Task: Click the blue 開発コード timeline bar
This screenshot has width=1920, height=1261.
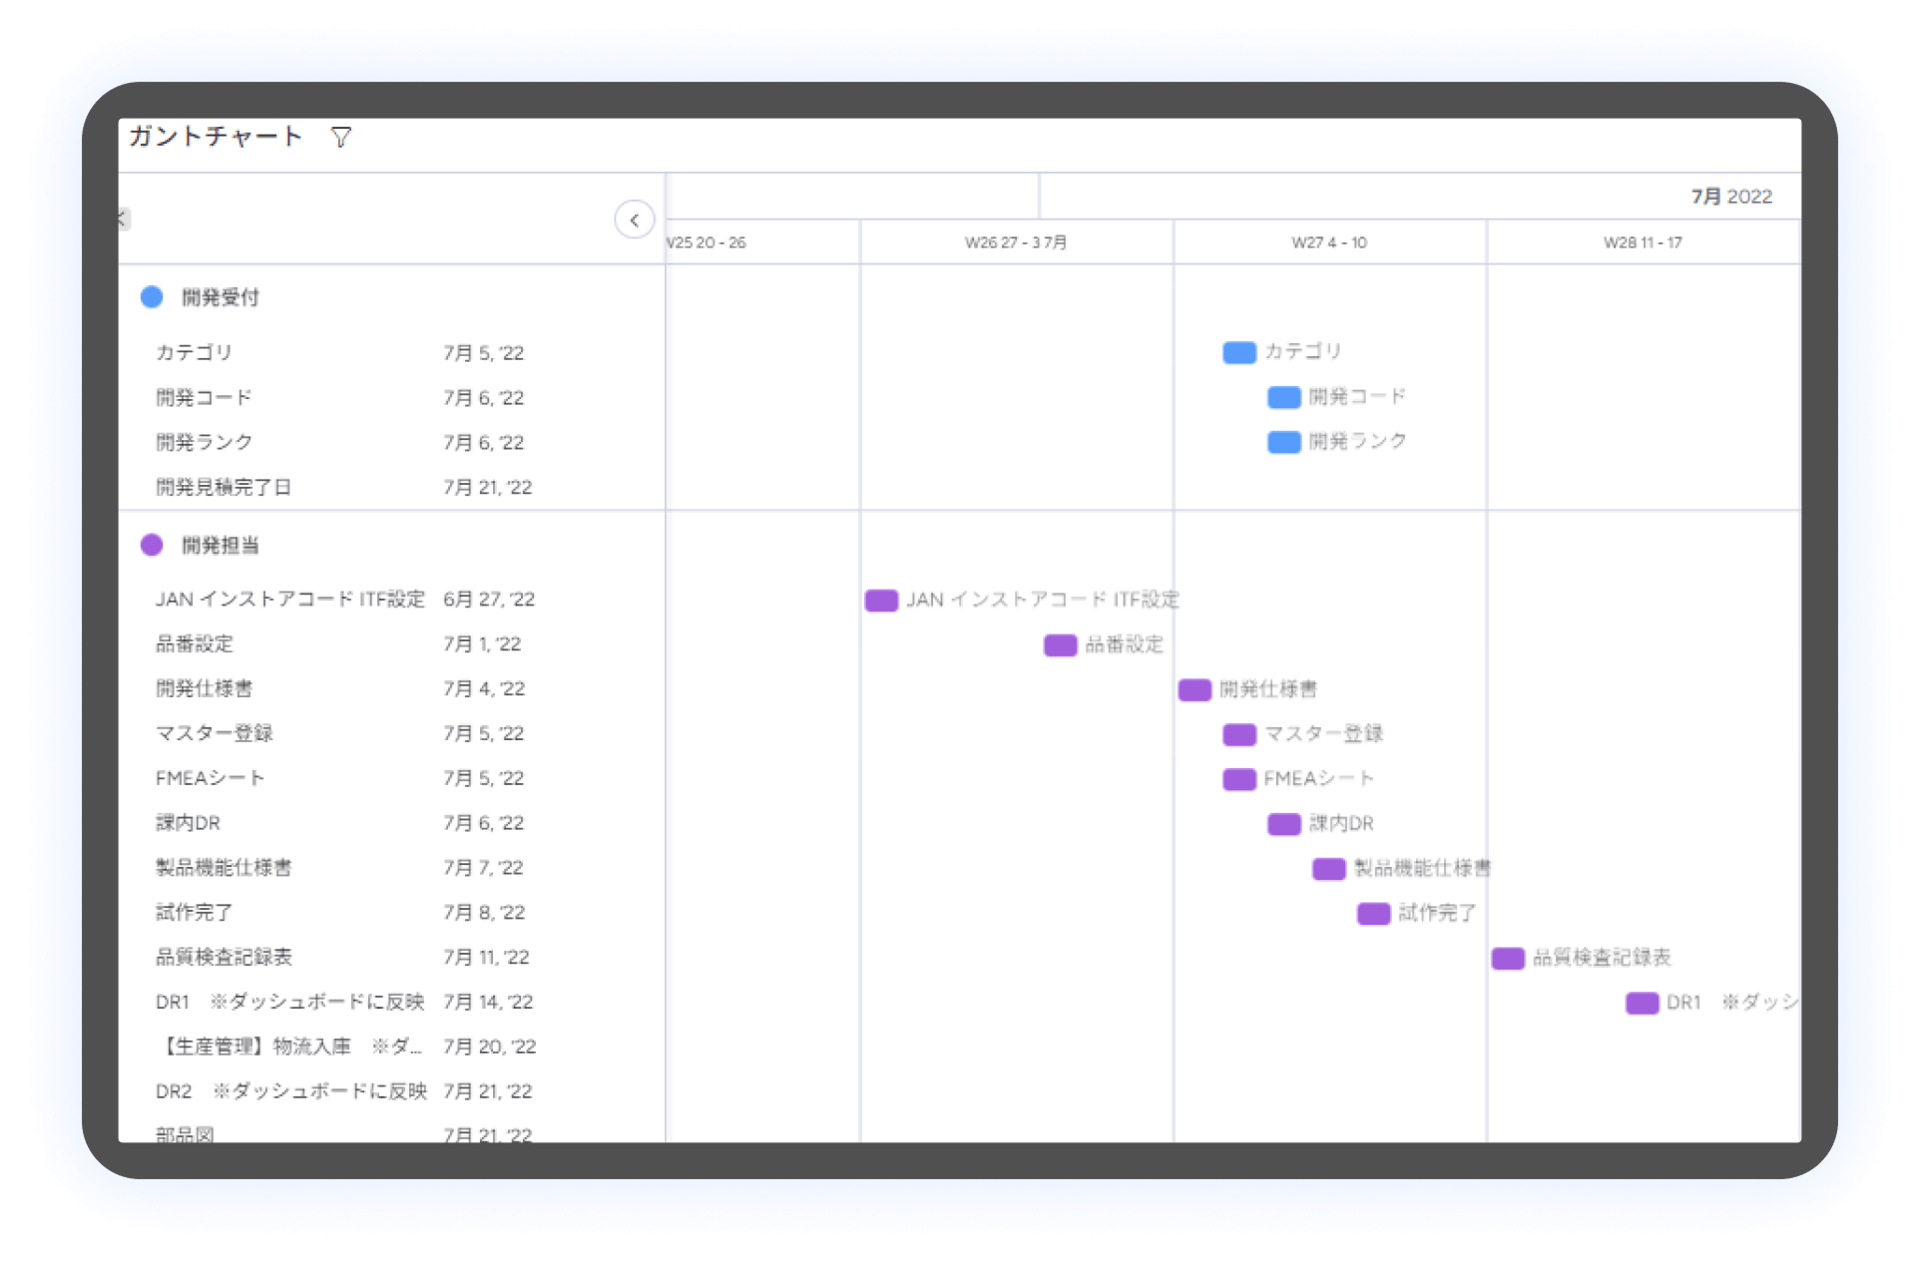Action: pyautogui.click(x=1284, y=398)
